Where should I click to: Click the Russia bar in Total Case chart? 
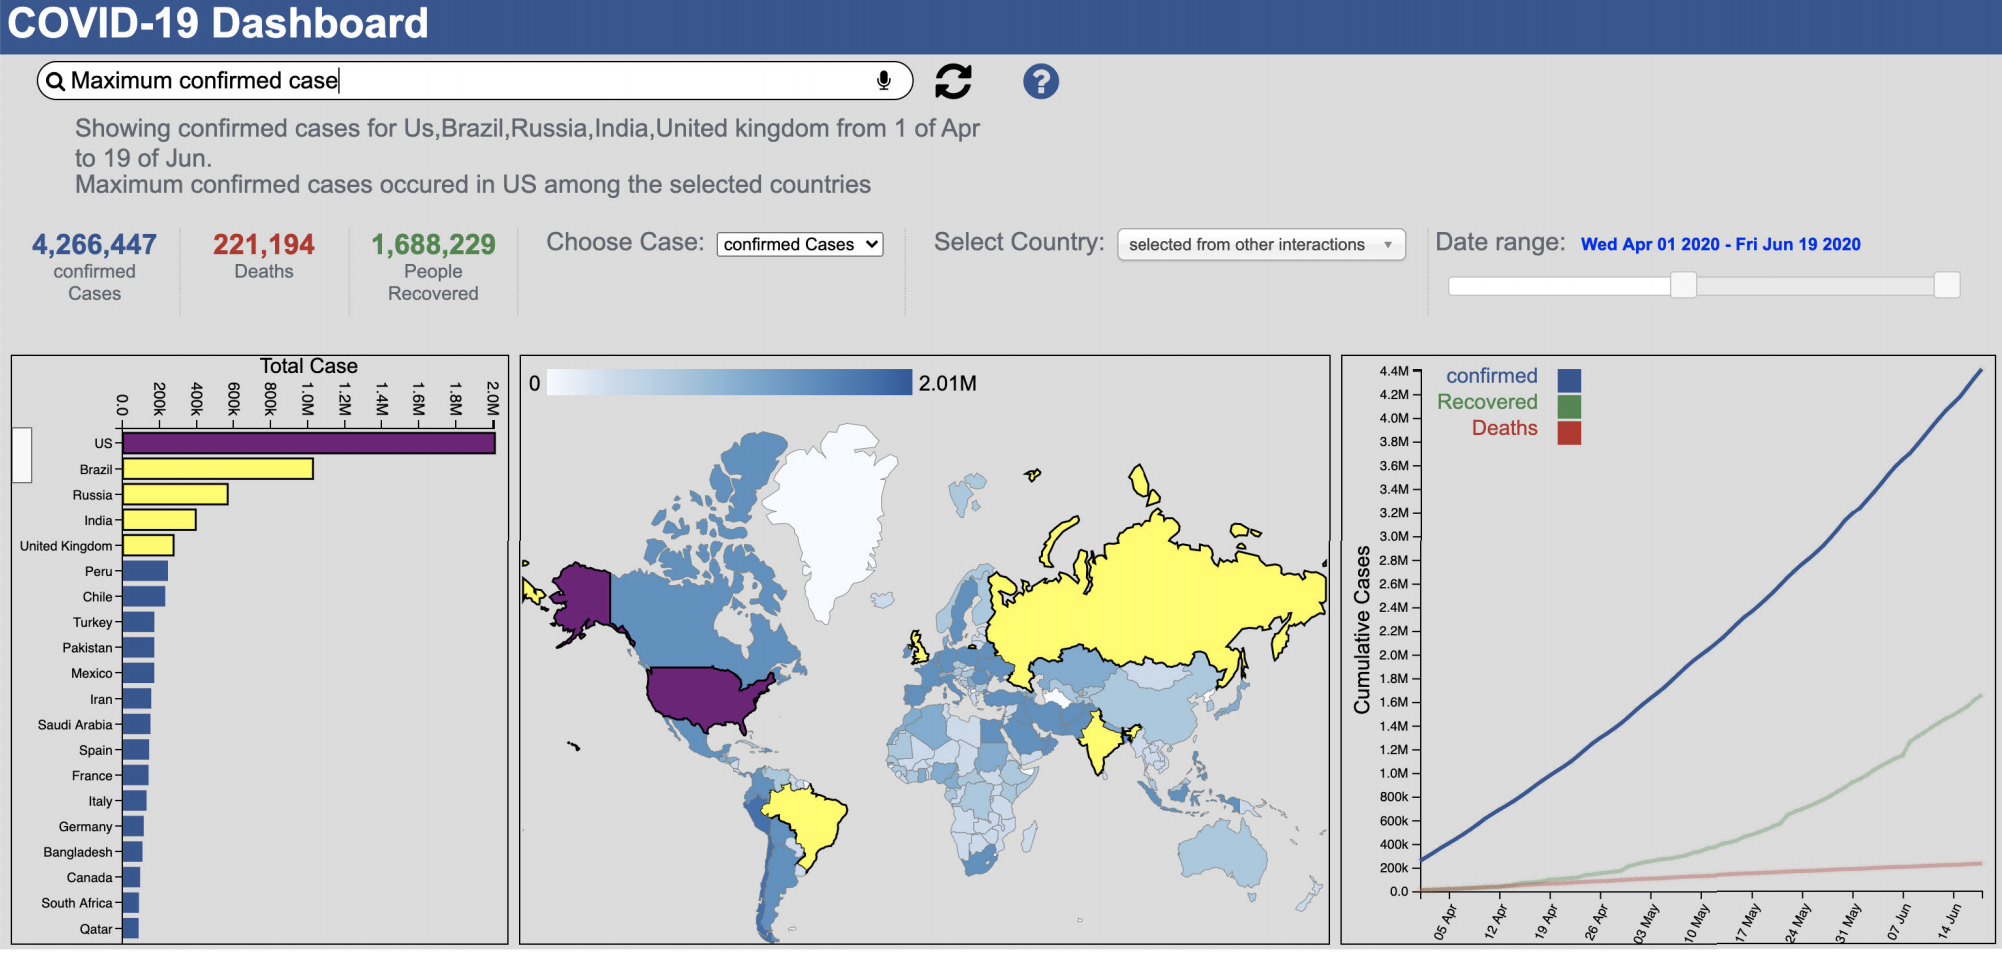(x=175, y=495)
